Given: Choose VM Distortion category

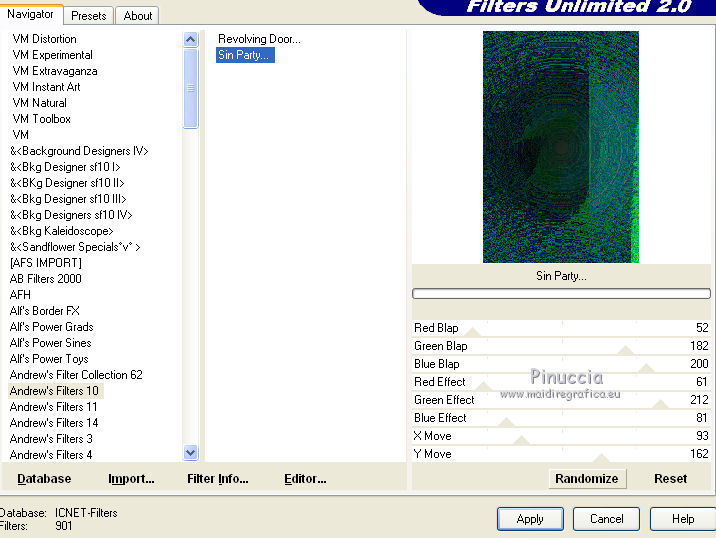Looking at the screenshot, I should pyautogui.click(x=44, y=39).
